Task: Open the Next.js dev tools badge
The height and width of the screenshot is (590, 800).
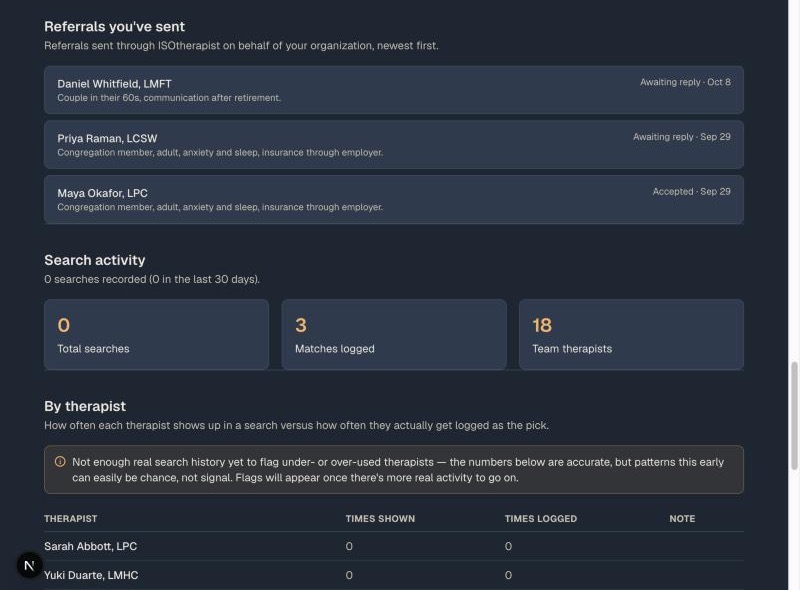Action: (29, 565)
